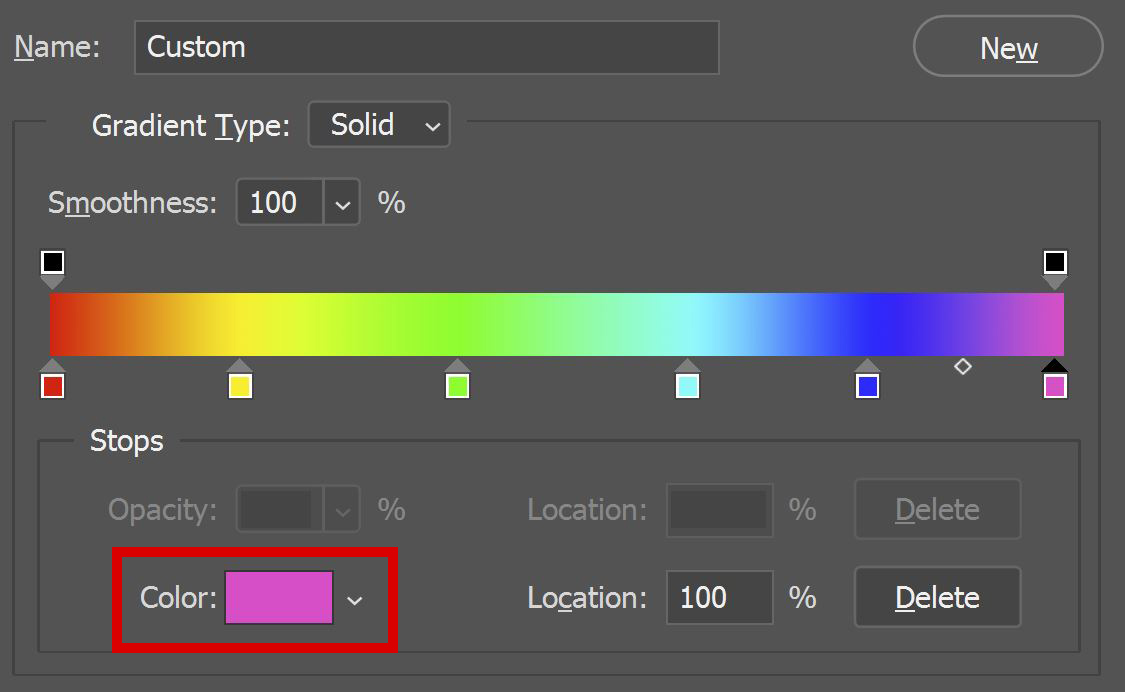Open the Color swatch dropdown arrow
The height and width of the screenshot is (692, 1125).
tap(355, 597)
